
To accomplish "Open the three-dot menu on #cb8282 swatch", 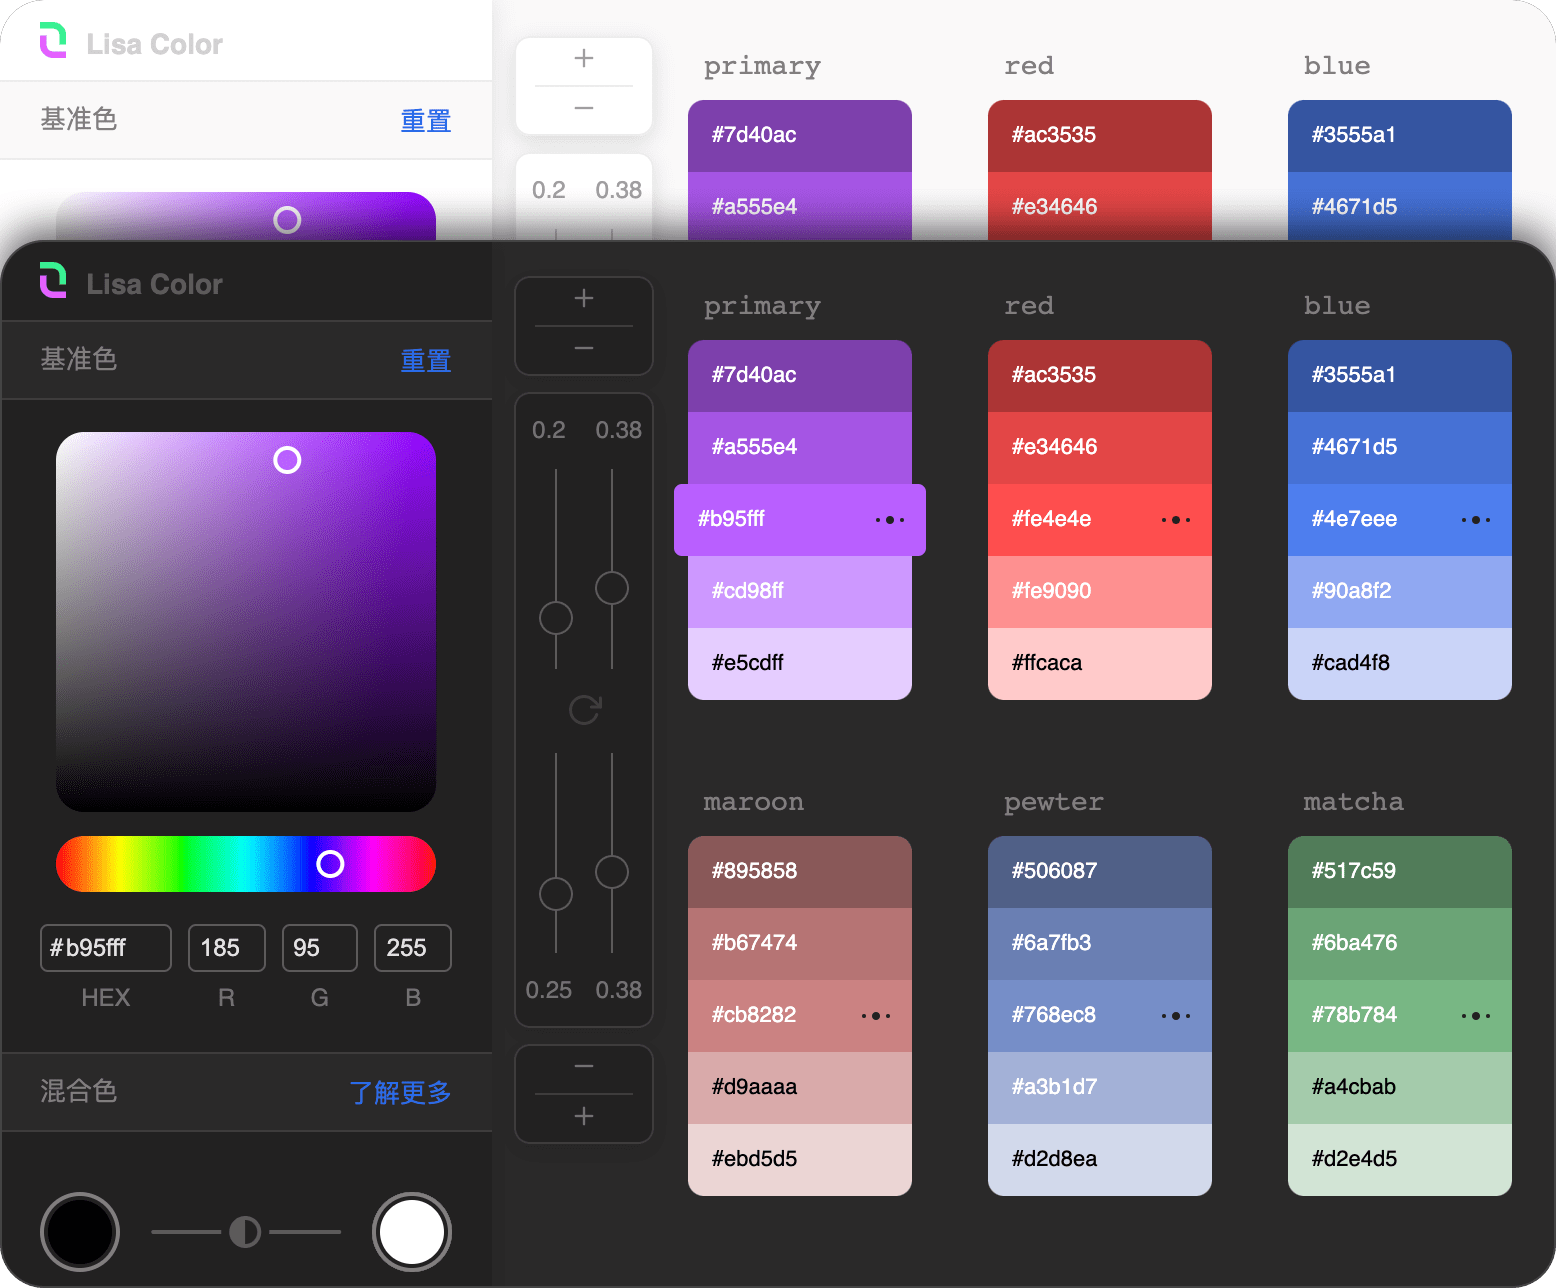I will (x=875, y=1016).
